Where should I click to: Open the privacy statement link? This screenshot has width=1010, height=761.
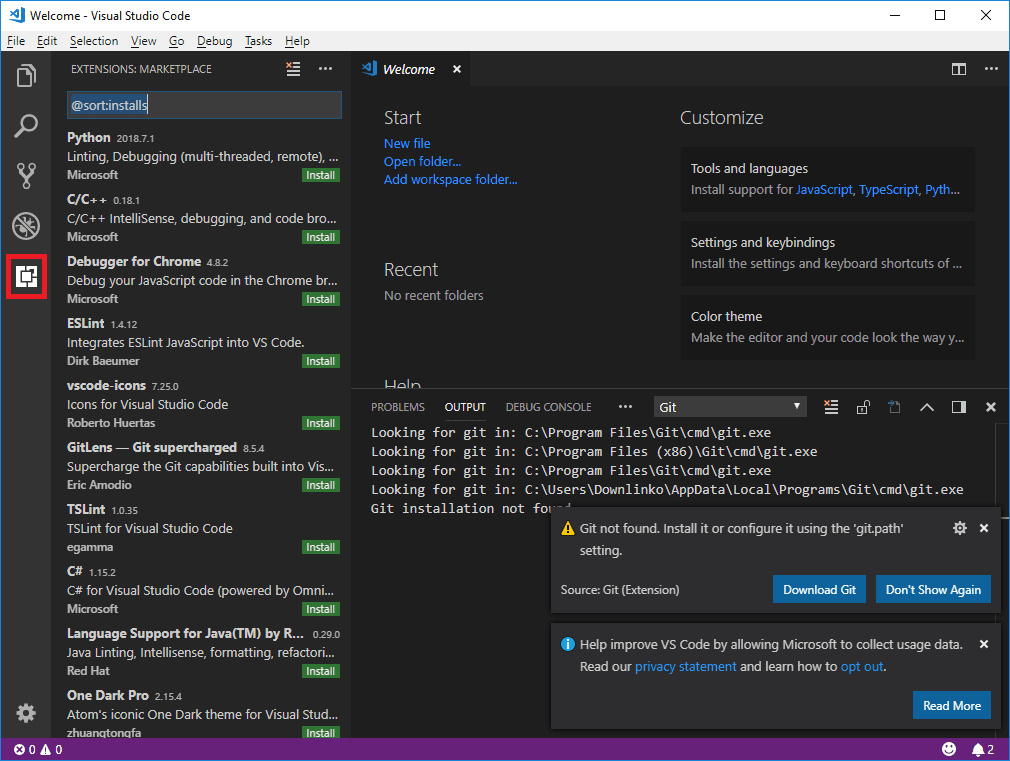click(685, 666)
